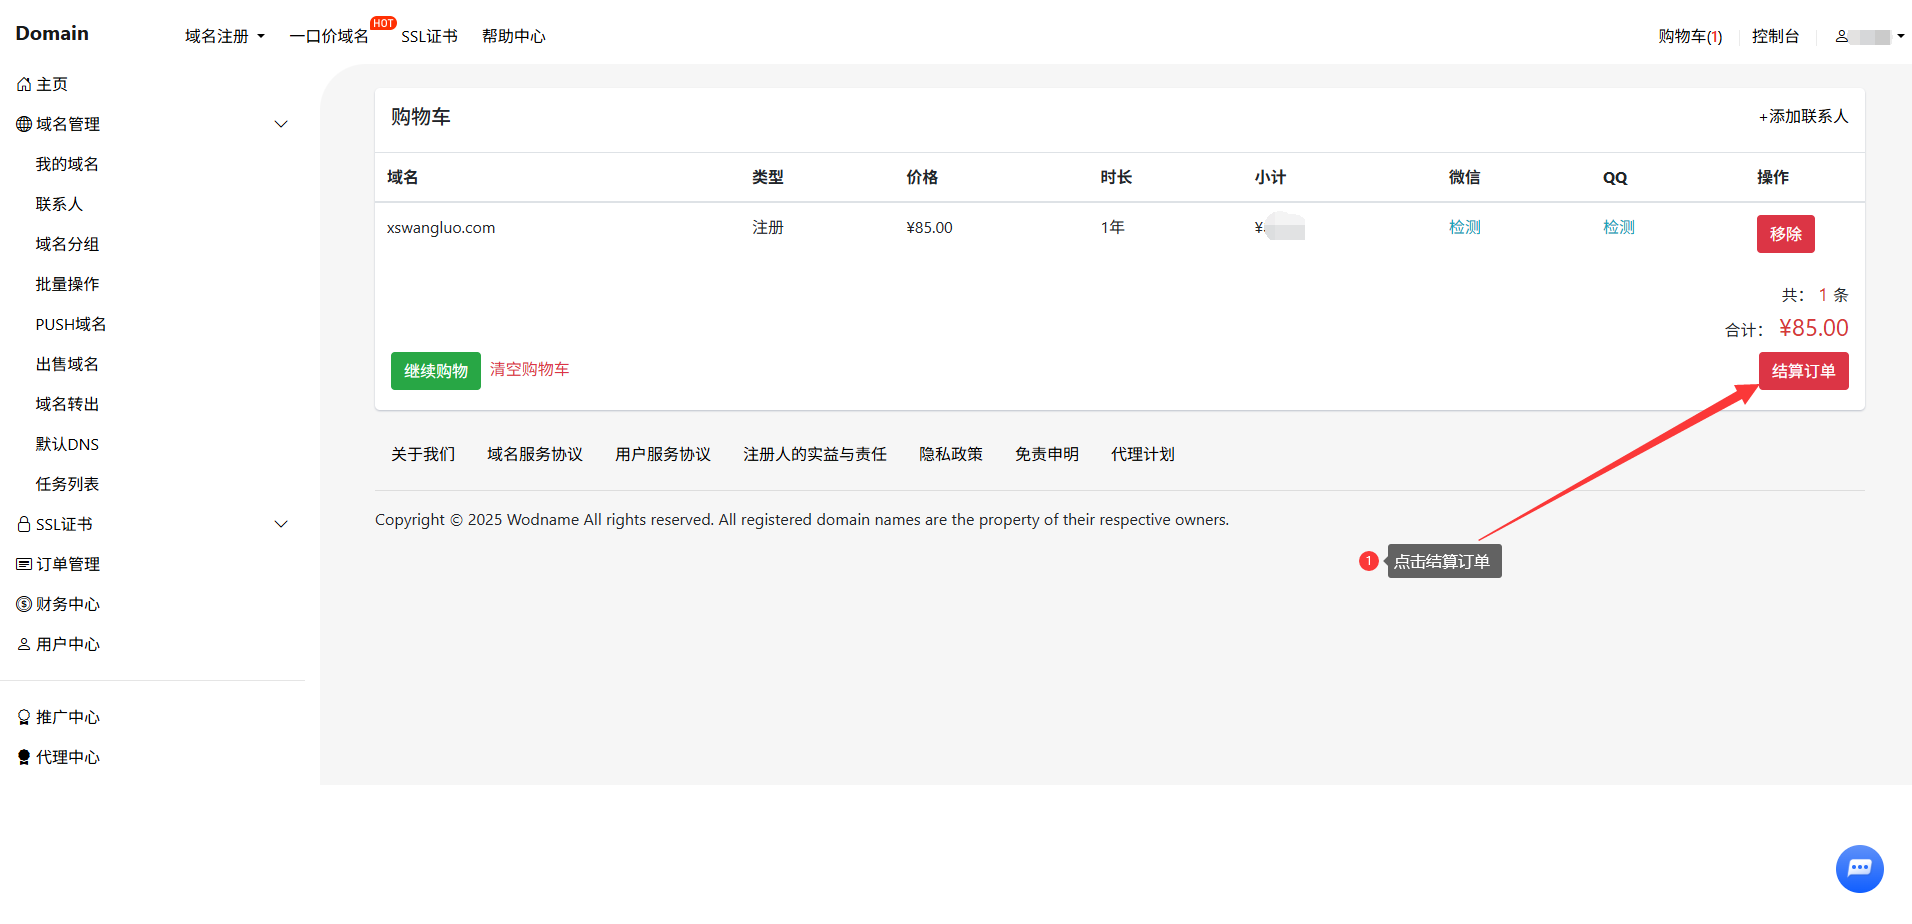Screen dimensions: 1912x924
Task: Click the globe icon for 域名管理
Action: 24,125
